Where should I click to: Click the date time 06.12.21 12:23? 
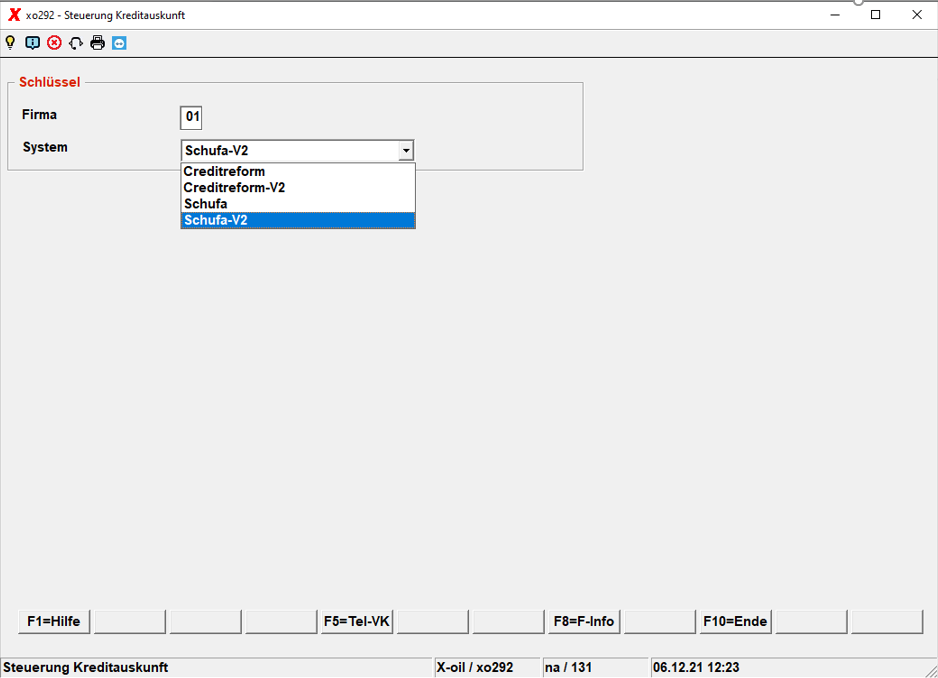pos(696,667)
